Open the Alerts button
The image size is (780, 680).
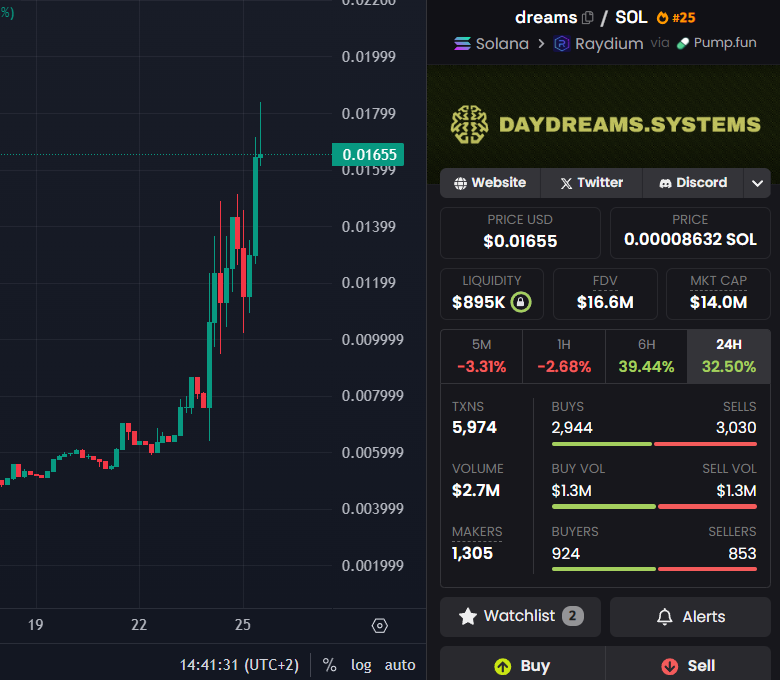(x=690, y=616)
